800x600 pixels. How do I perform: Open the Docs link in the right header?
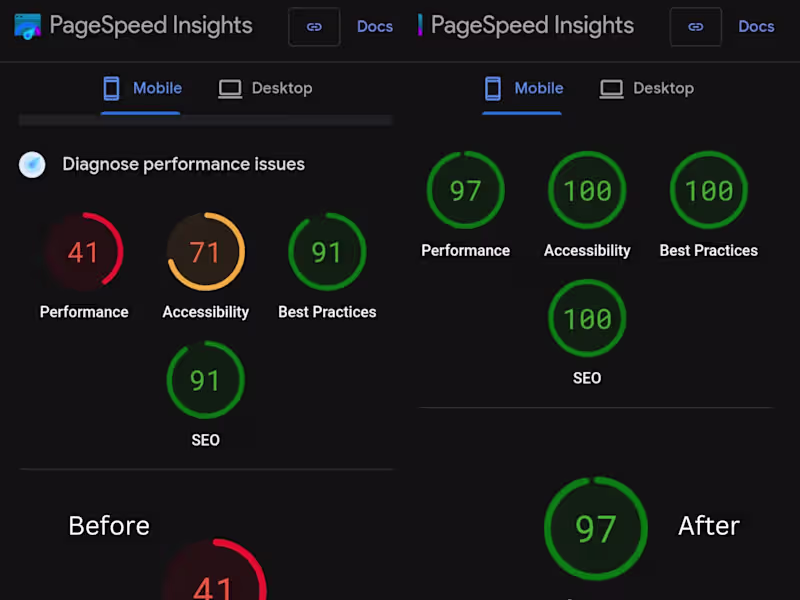pyautogui.click(x=756, y=27)
